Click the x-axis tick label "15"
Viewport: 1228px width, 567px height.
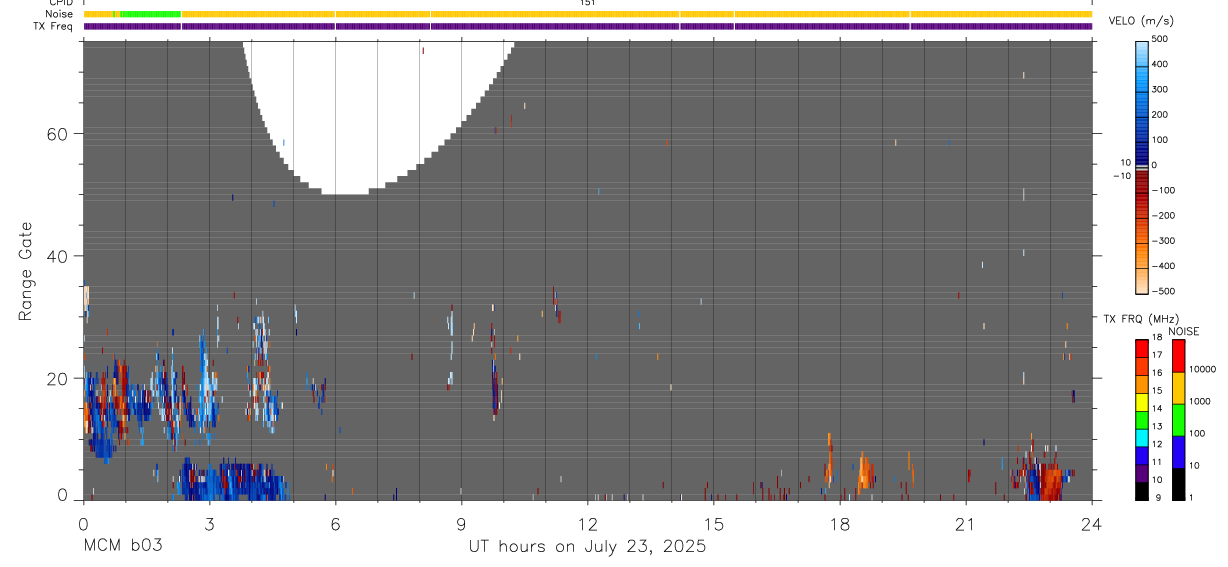[x=713, y=524]
